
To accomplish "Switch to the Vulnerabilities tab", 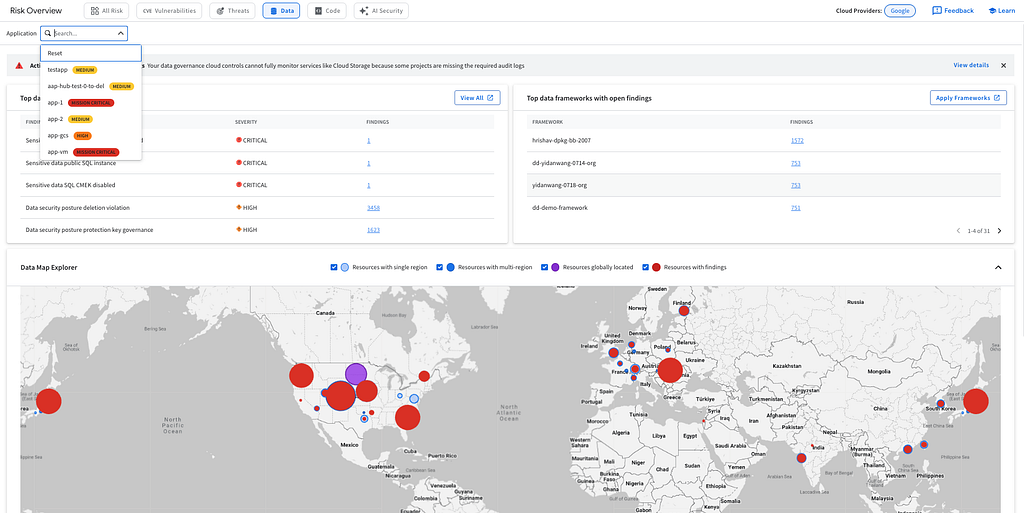I will (x=169, y=10).
